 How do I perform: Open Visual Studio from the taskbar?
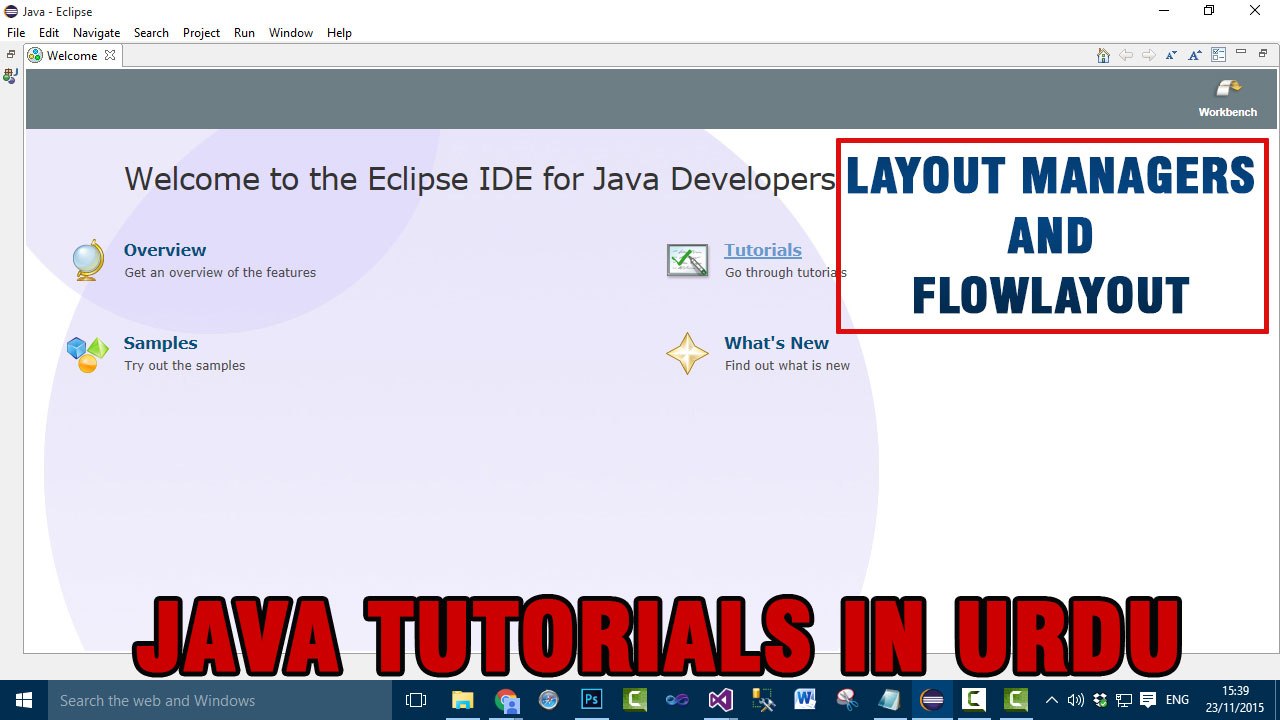[720, 700]
